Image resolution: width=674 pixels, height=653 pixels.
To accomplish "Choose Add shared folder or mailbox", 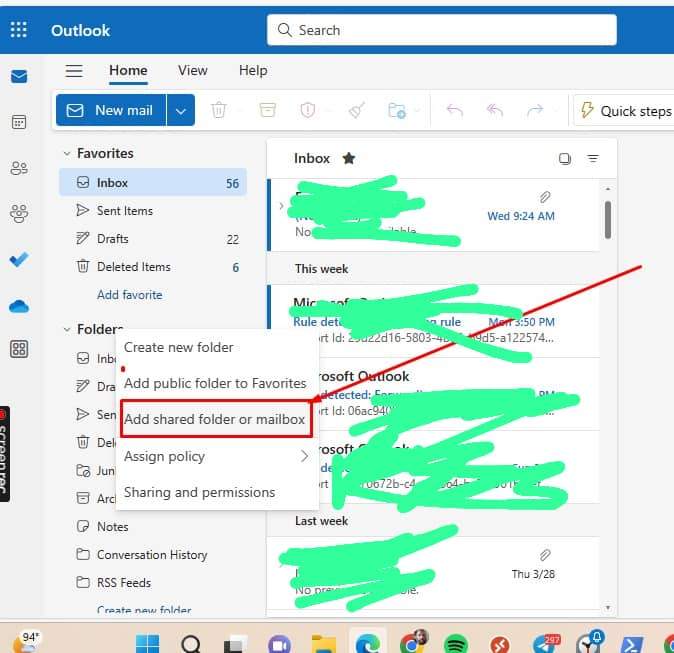I will point(216,419).
